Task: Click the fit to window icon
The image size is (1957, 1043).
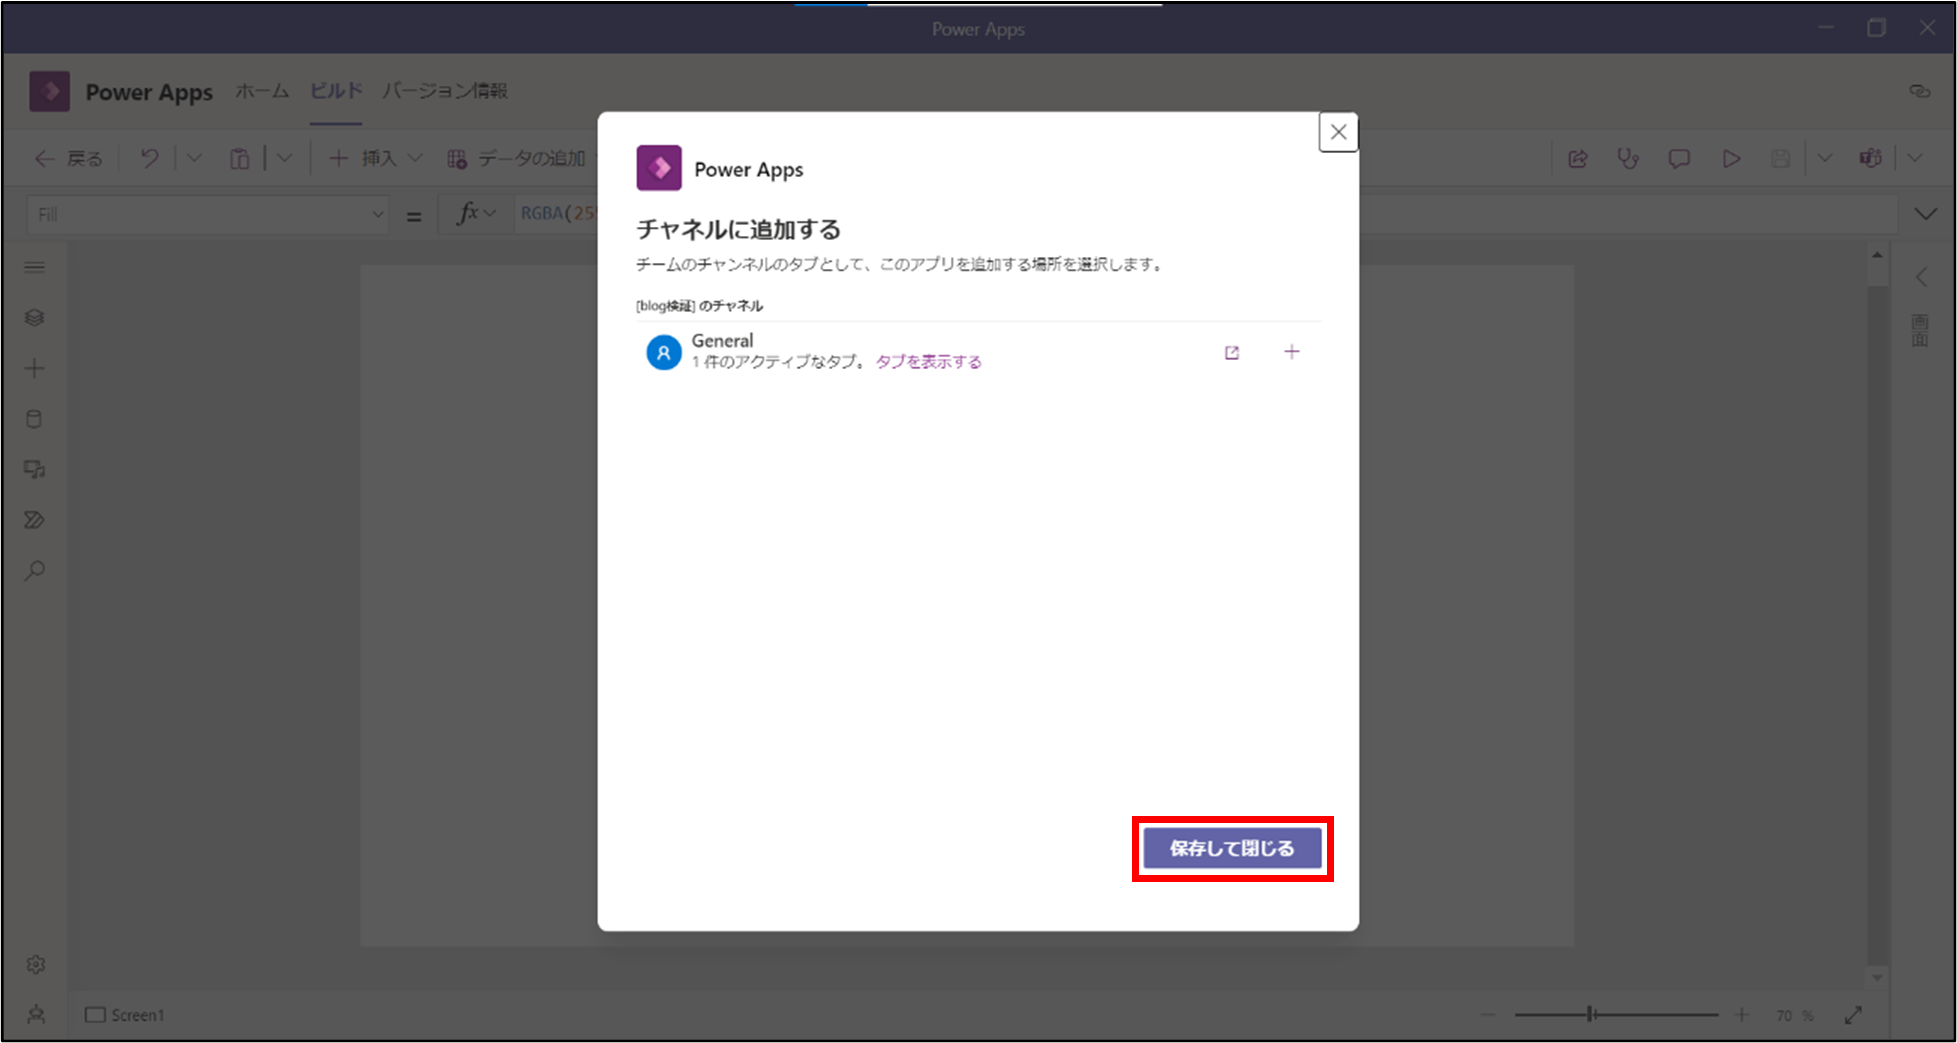Action: coord(1853,1015)
